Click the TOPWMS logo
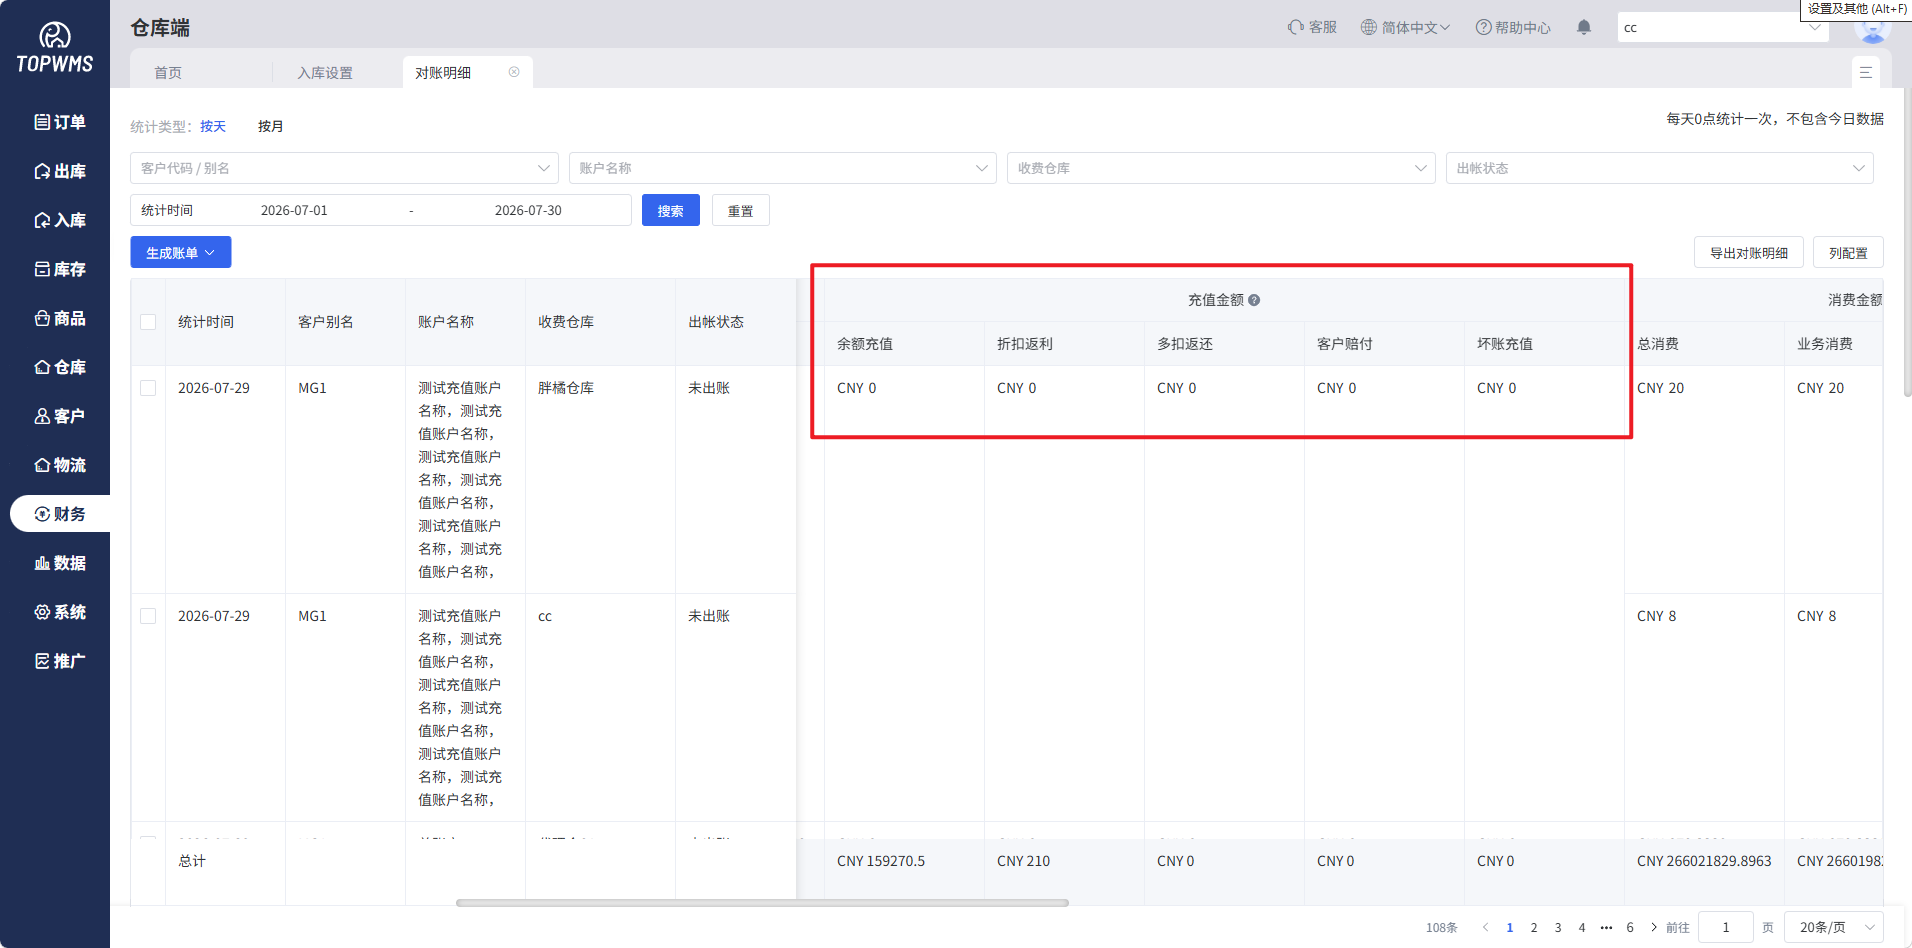This screenshot has height=948, width=1912. (54, 48)
